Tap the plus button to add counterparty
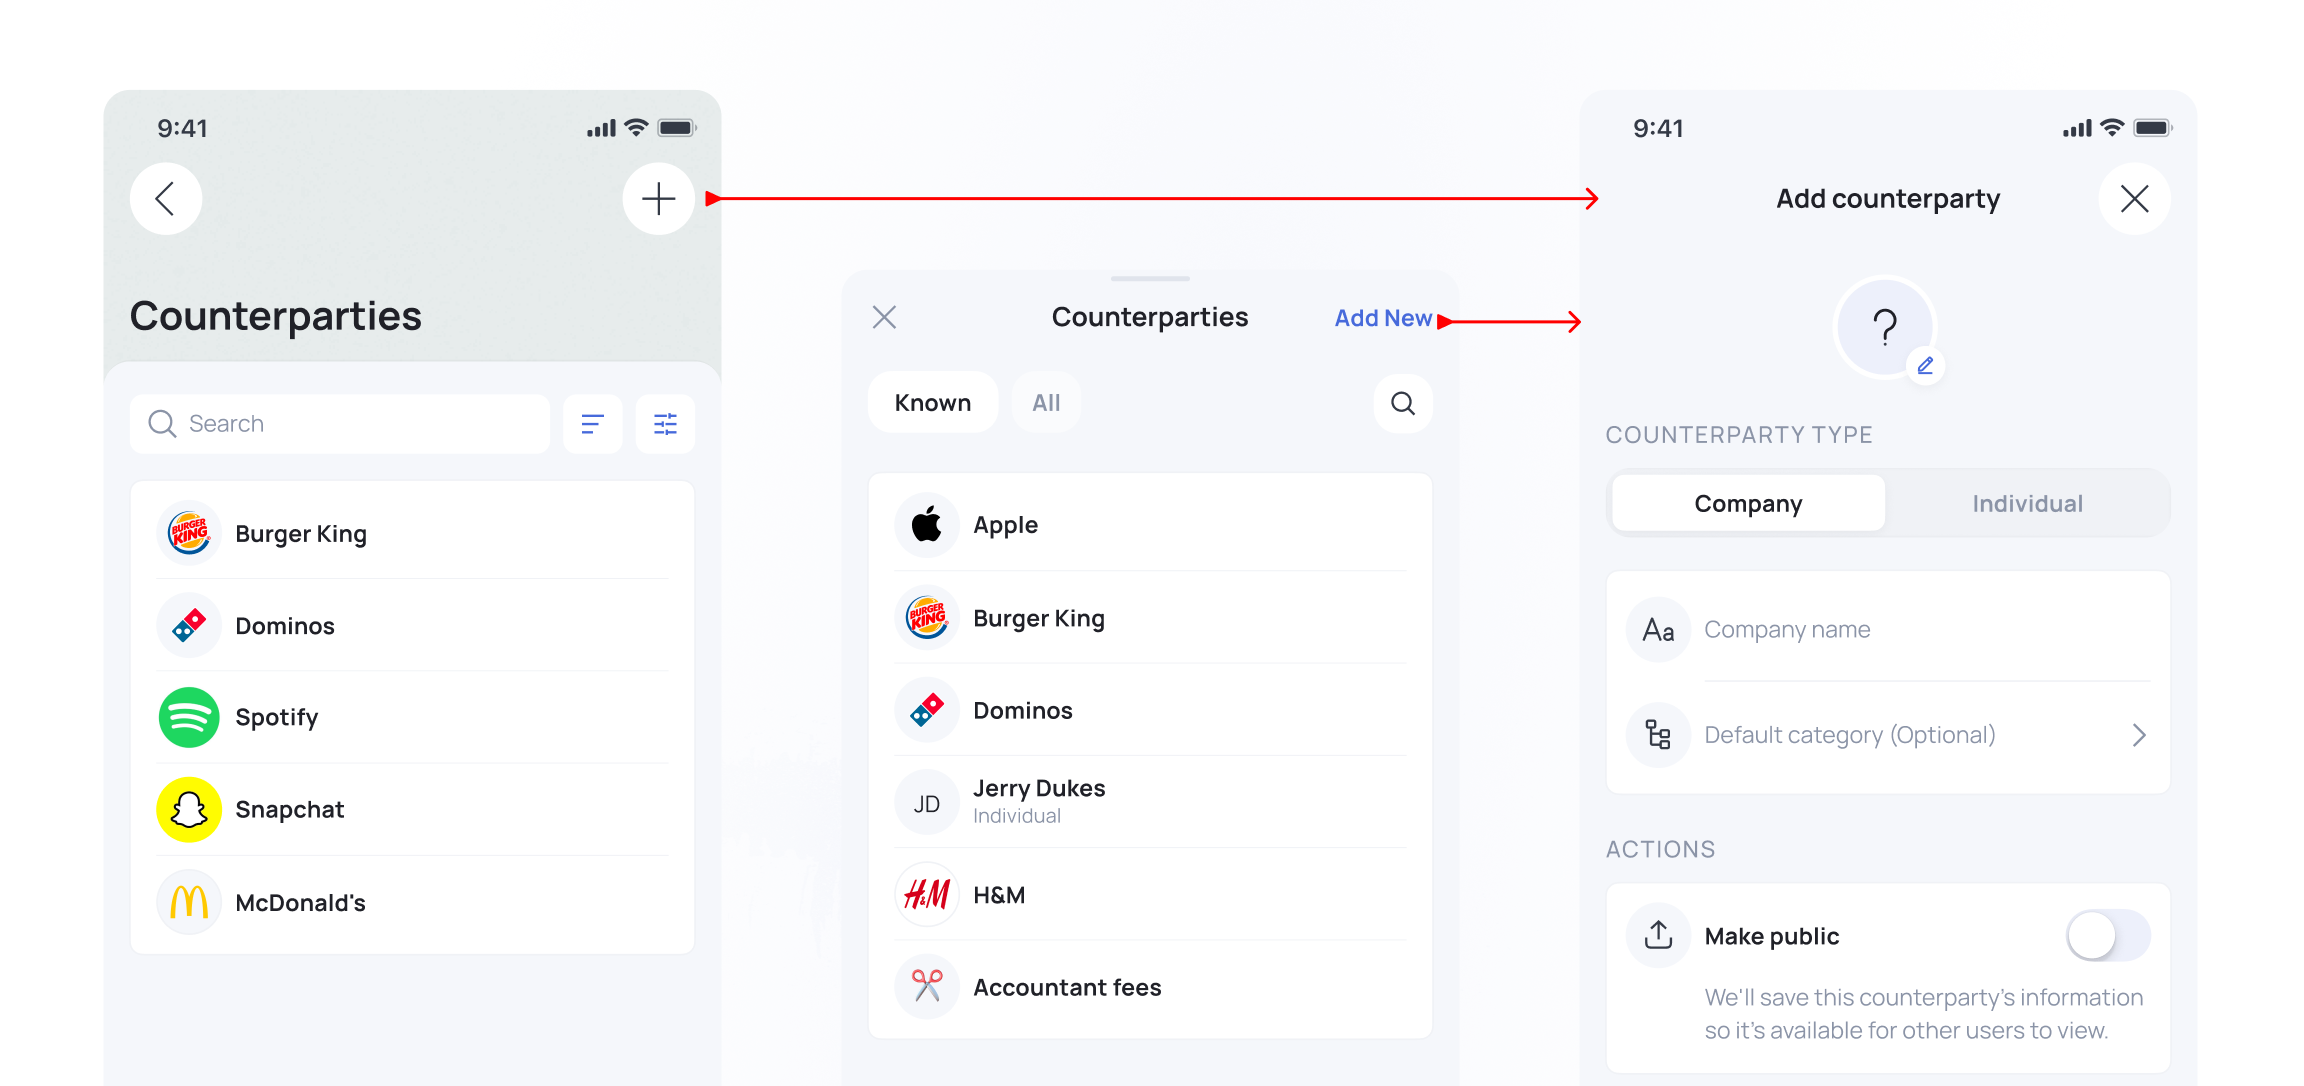2304x1086 pixels. 658,199
